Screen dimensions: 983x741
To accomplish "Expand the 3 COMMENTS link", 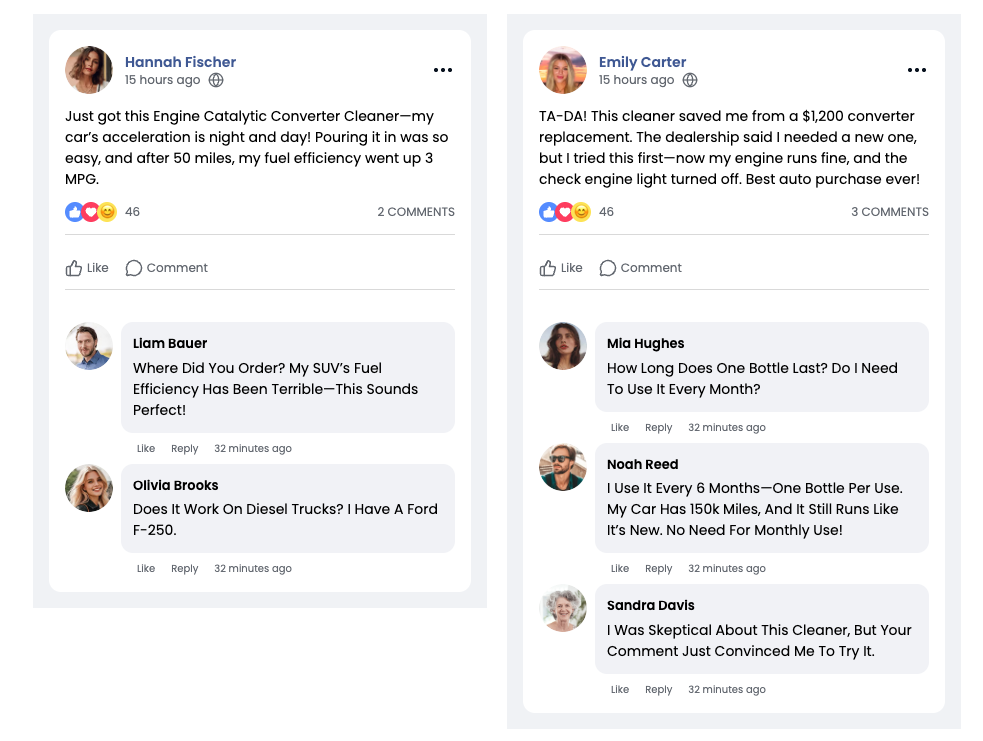I will [x=889, y=212].
